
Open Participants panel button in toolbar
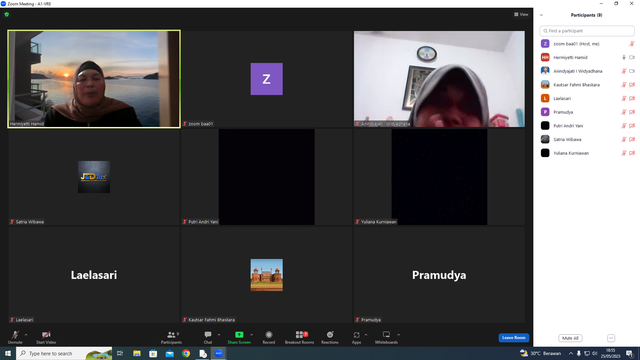(x=171, y=337)
